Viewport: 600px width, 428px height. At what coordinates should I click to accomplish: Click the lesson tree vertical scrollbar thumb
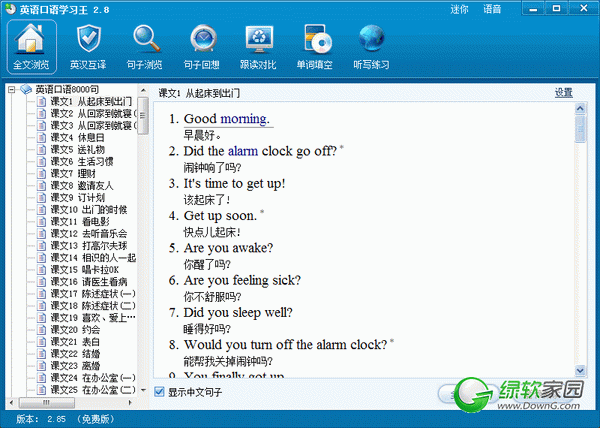(x=143, y=116)
